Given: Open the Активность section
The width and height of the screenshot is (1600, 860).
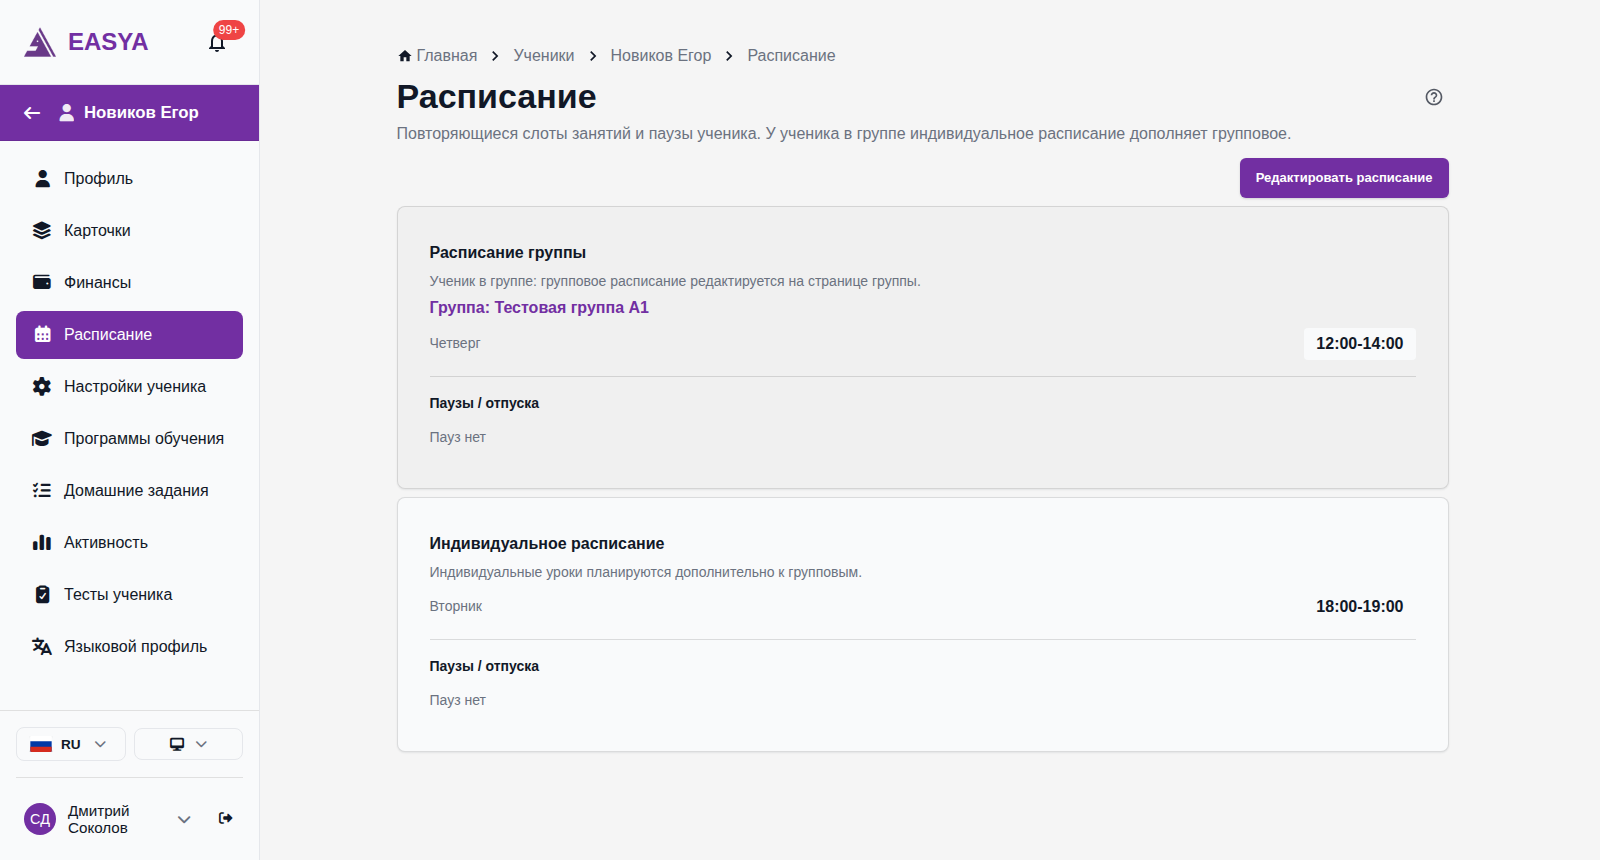Looking at the screenshot, I should pyautogui.click(x=129, y=543).
